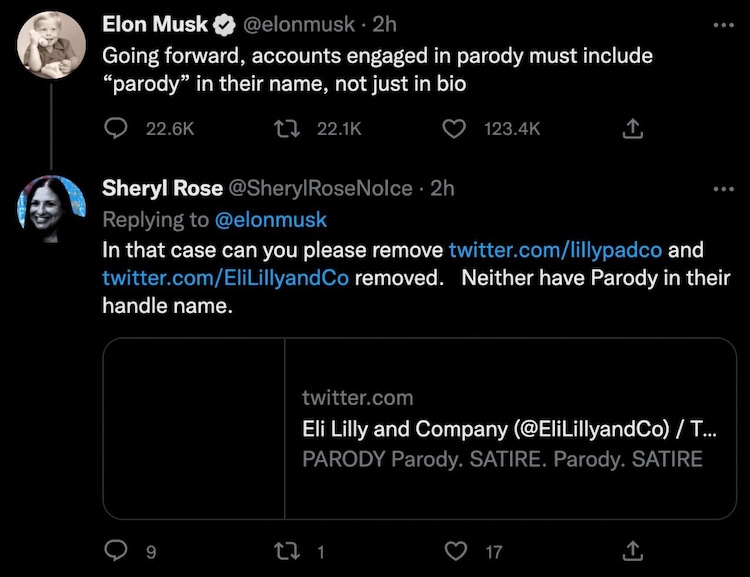The width and height of the screenshot is (750, 577).
Task: Share Elon Musk's tweet
Action: [632, 128]
